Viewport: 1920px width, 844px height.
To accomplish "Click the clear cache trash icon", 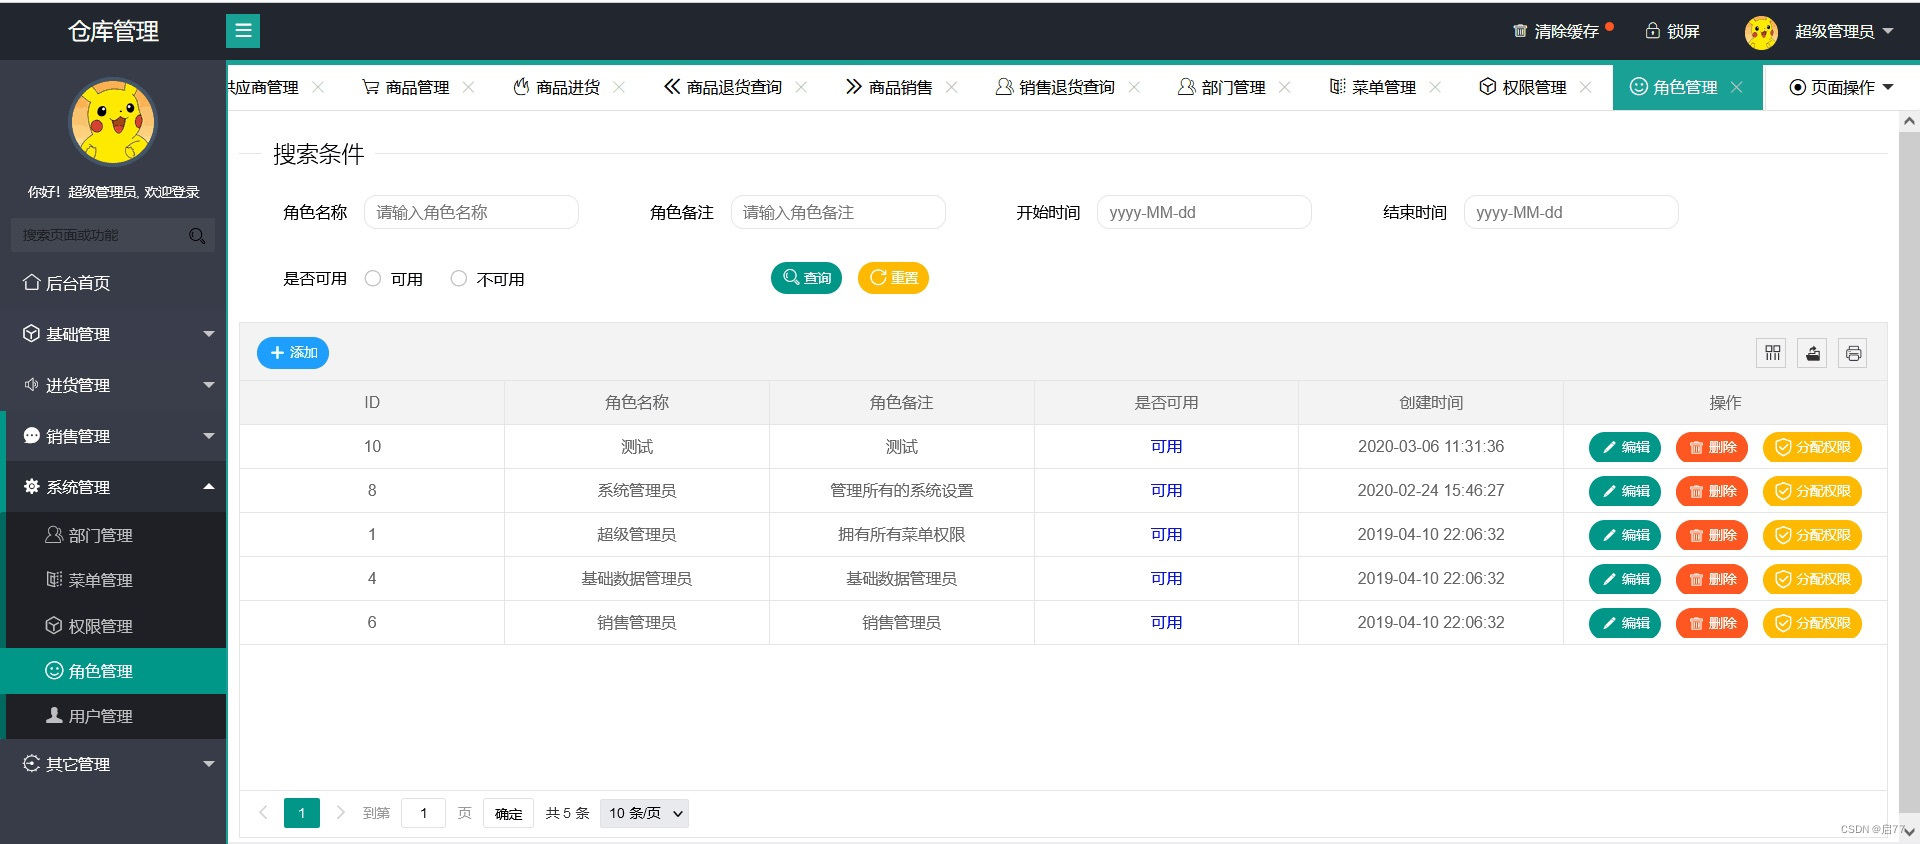I will tap(1520, 31).
